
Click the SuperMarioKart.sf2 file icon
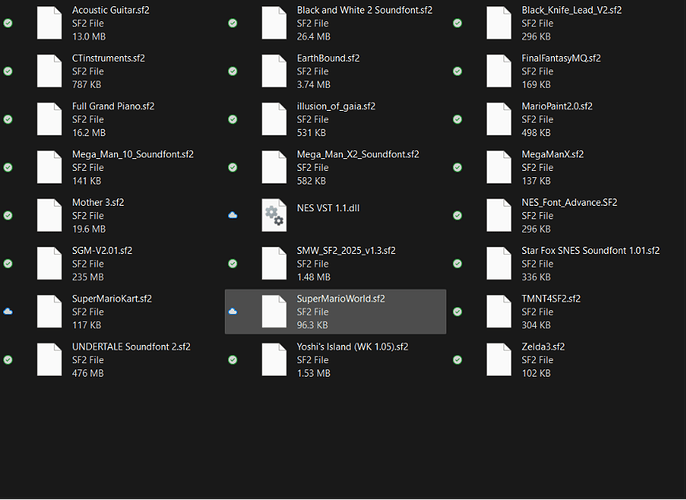[x=49, y=311]
